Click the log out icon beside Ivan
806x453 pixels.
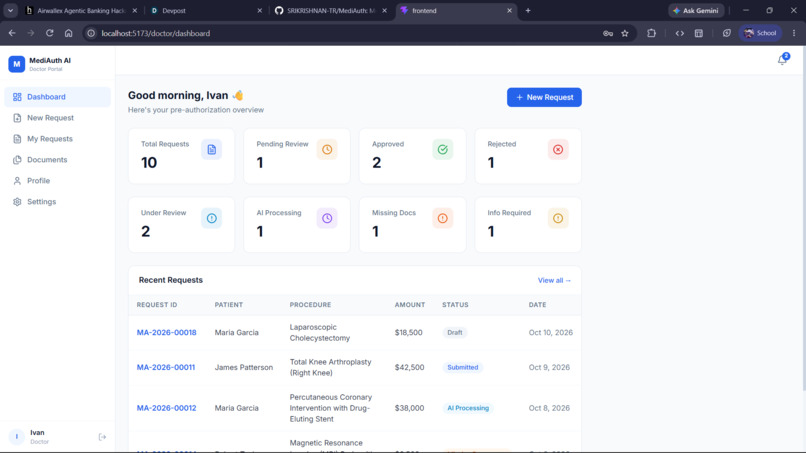[102, 437]
